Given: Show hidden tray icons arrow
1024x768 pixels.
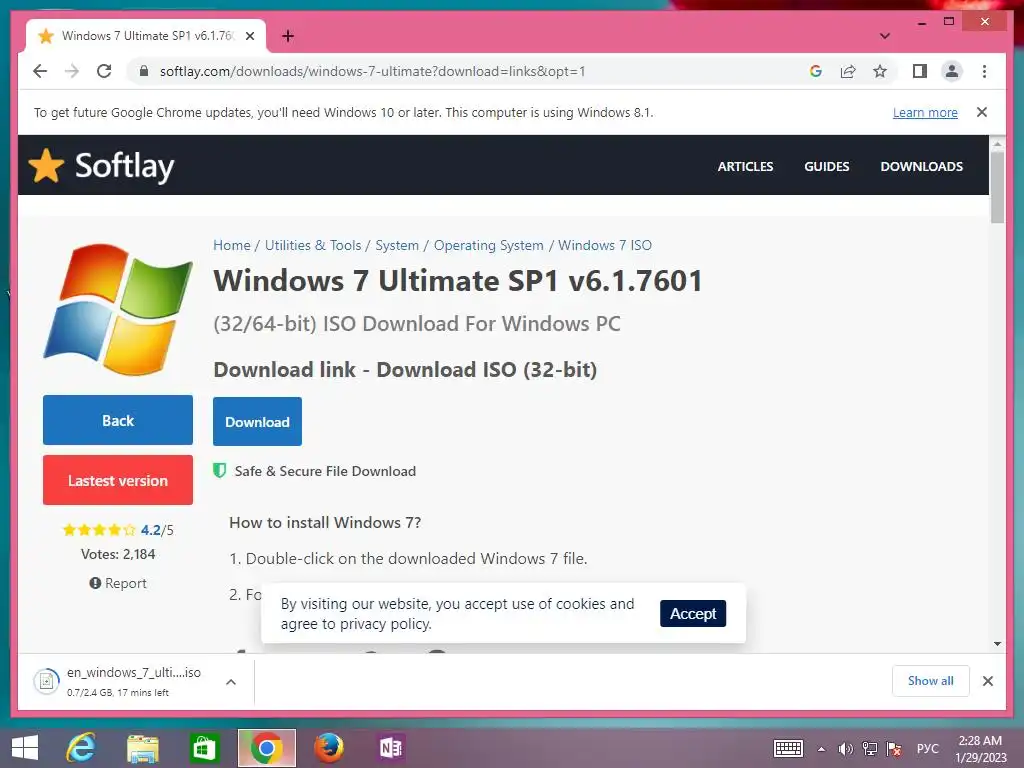Looking at the screenshot, I should click(x=822, y=749).
